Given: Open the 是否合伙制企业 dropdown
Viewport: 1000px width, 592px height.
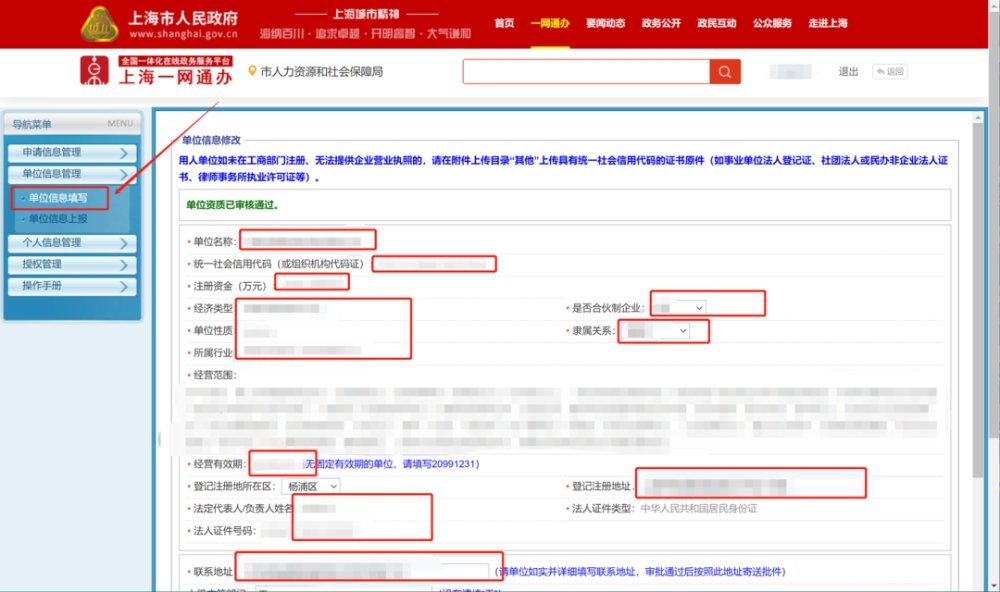Looking at the screenshot, I should click(679, 308).
